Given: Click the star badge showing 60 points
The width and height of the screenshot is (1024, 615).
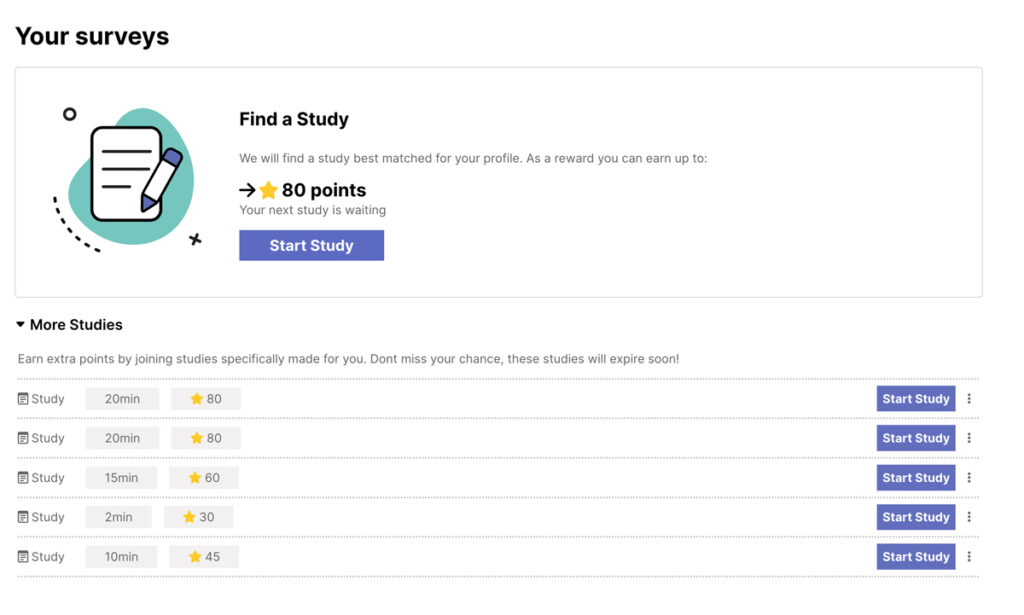Looking at the screenshot, I should [204, 477].
